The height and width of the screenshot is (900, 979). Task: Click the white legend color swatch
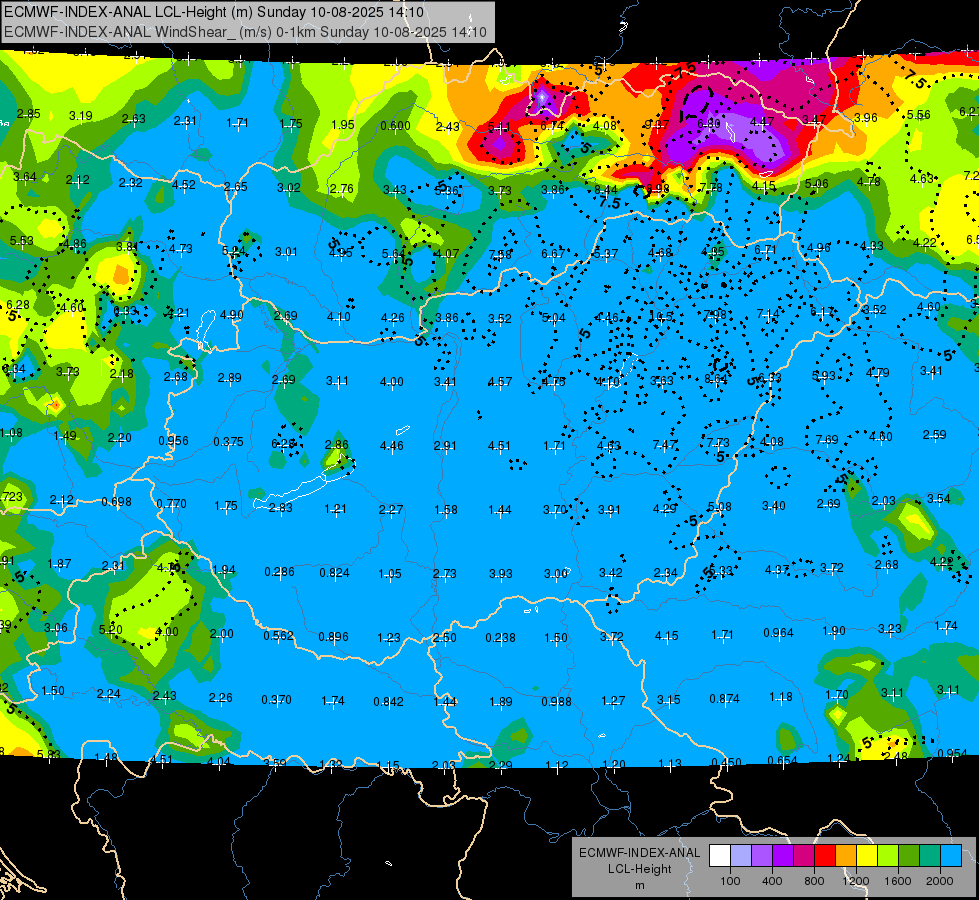coord(720,856)
